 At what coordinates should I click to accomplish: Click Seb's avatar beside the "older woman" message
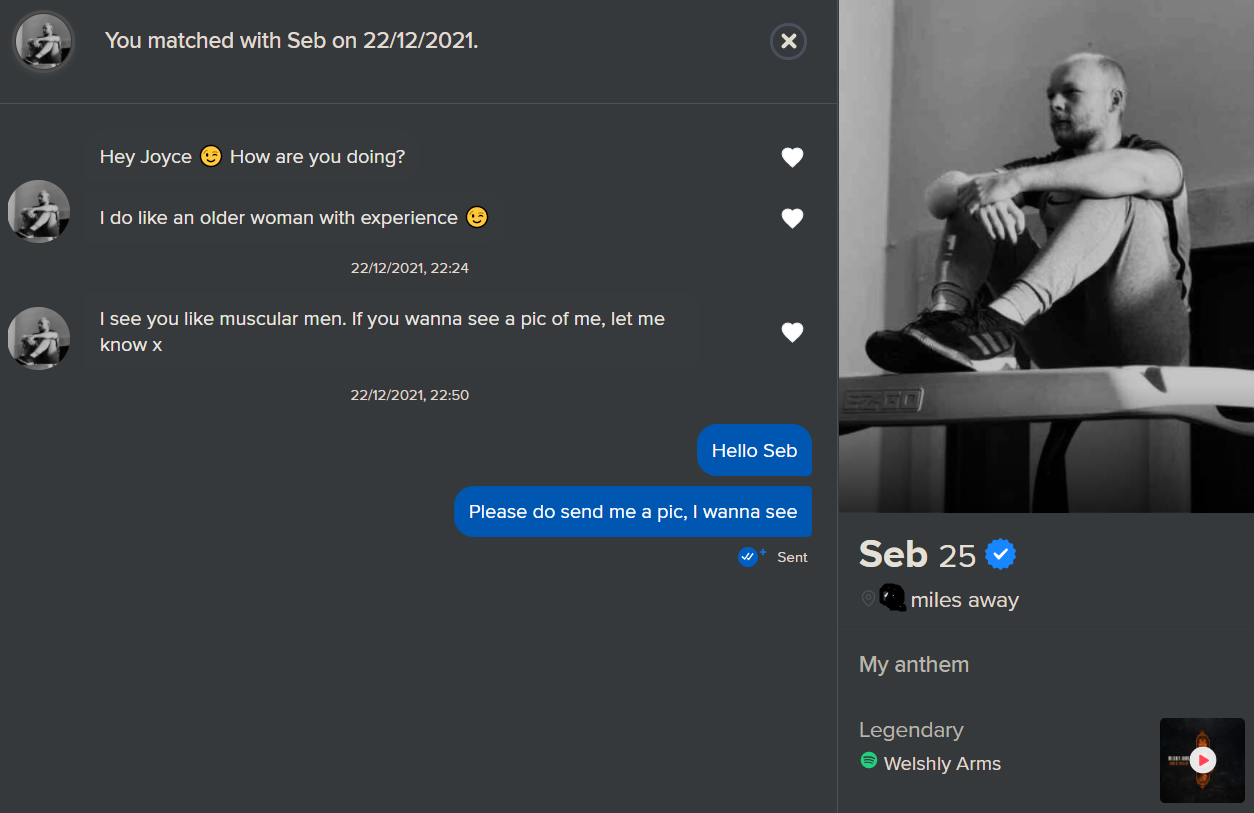39,211
